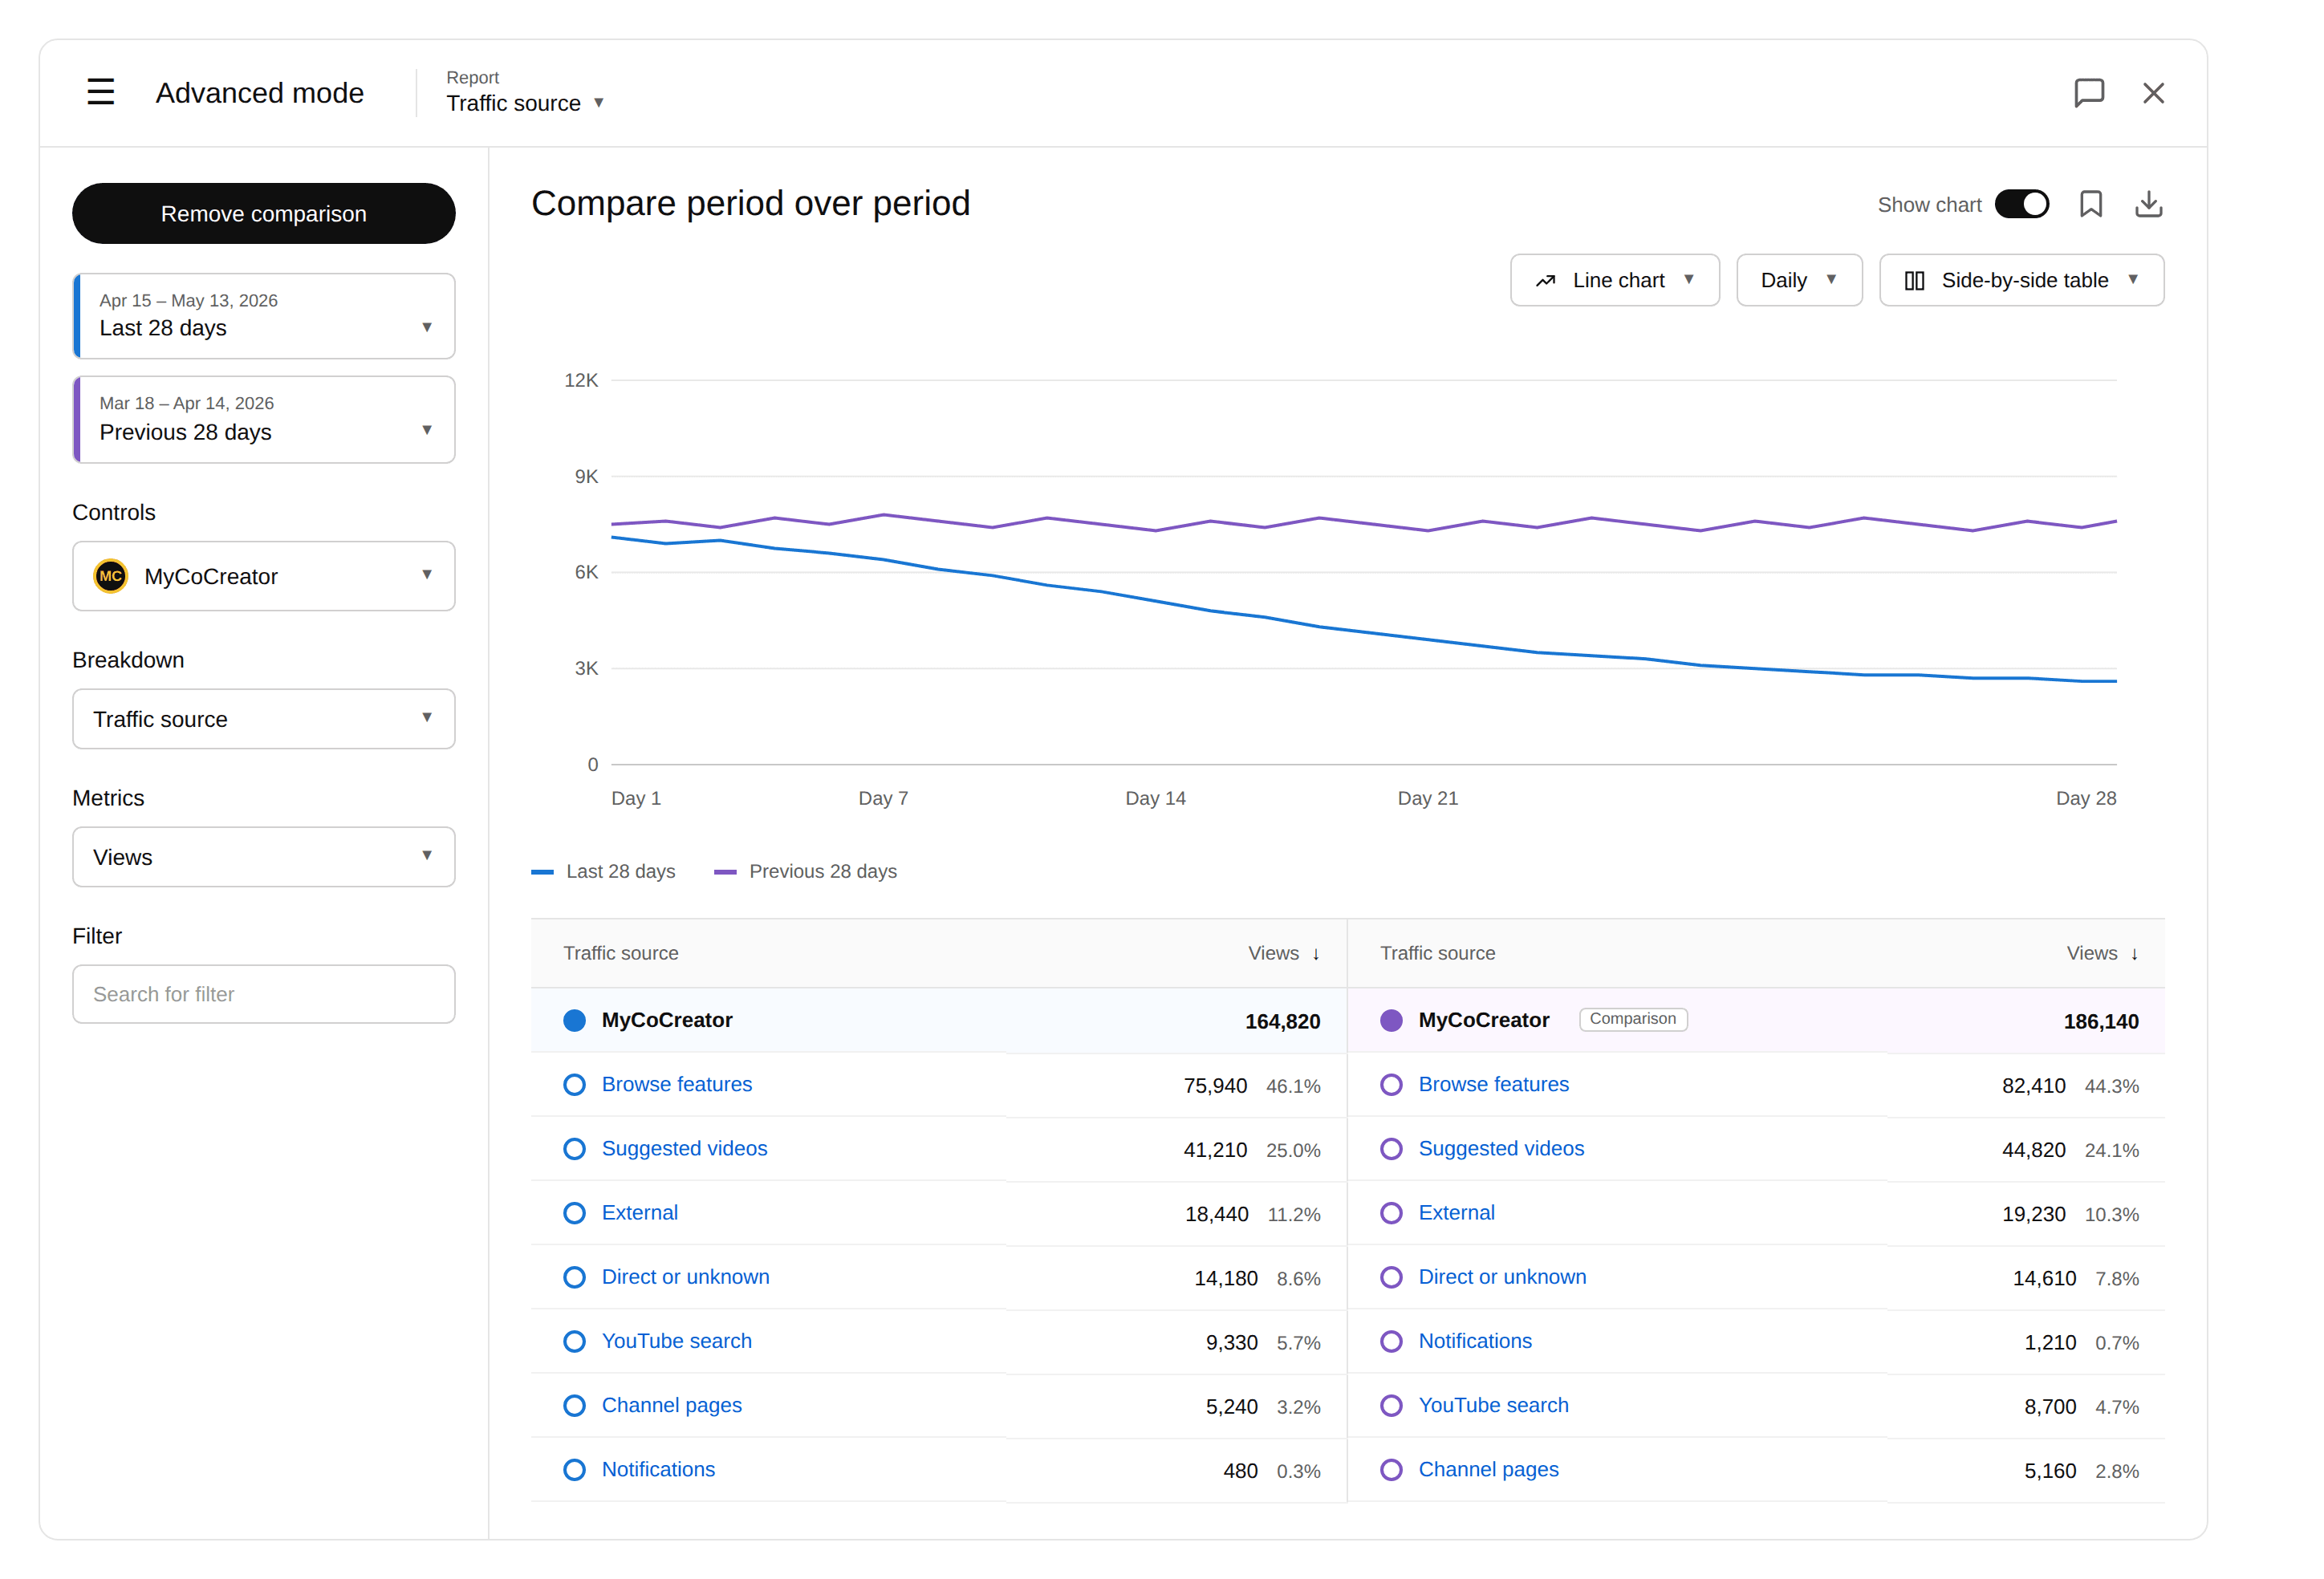Toggle the purple MyCoCreator comparison row circle
The image size is (2324, 1579).
pos(1391,1021)
